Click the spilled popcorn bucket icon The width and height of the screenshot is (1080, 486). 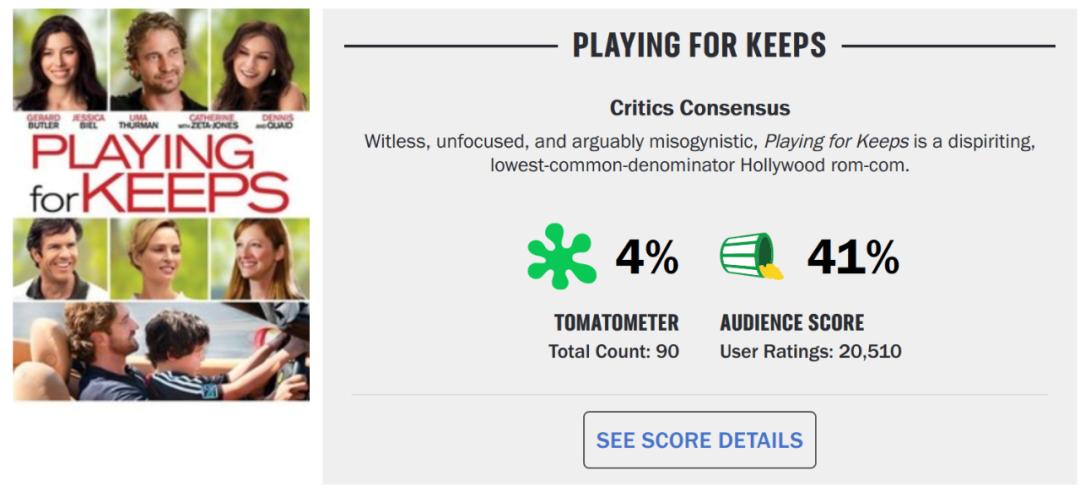point(751,256)
